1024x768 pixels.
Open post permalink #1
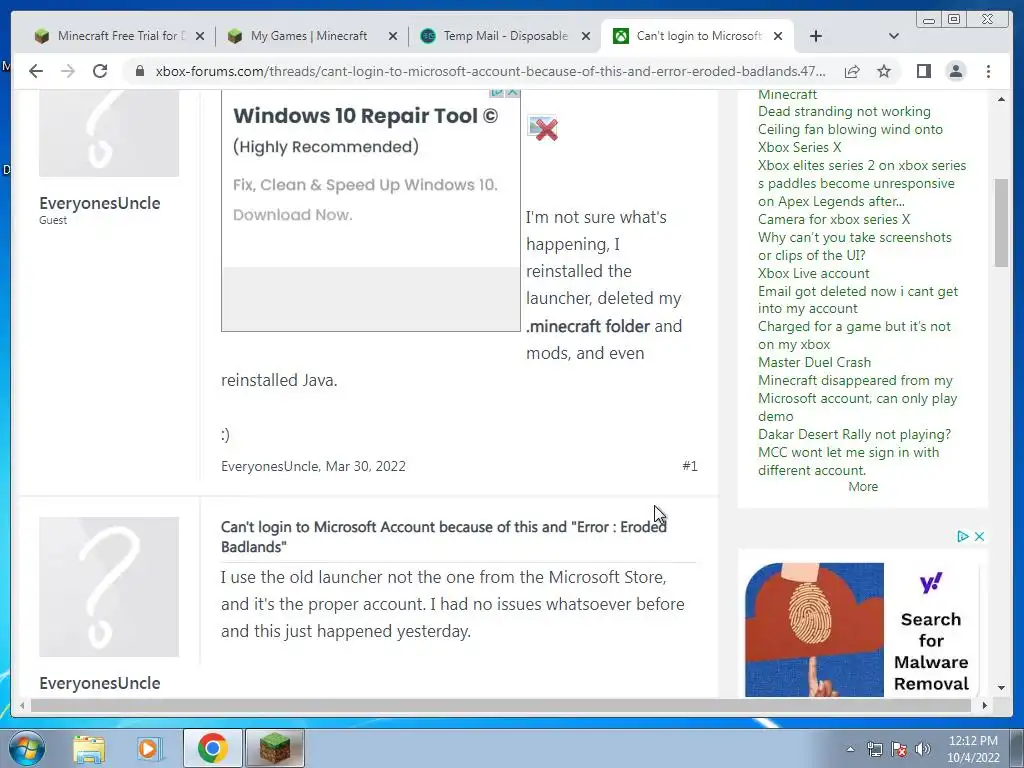tap(690, 466)
